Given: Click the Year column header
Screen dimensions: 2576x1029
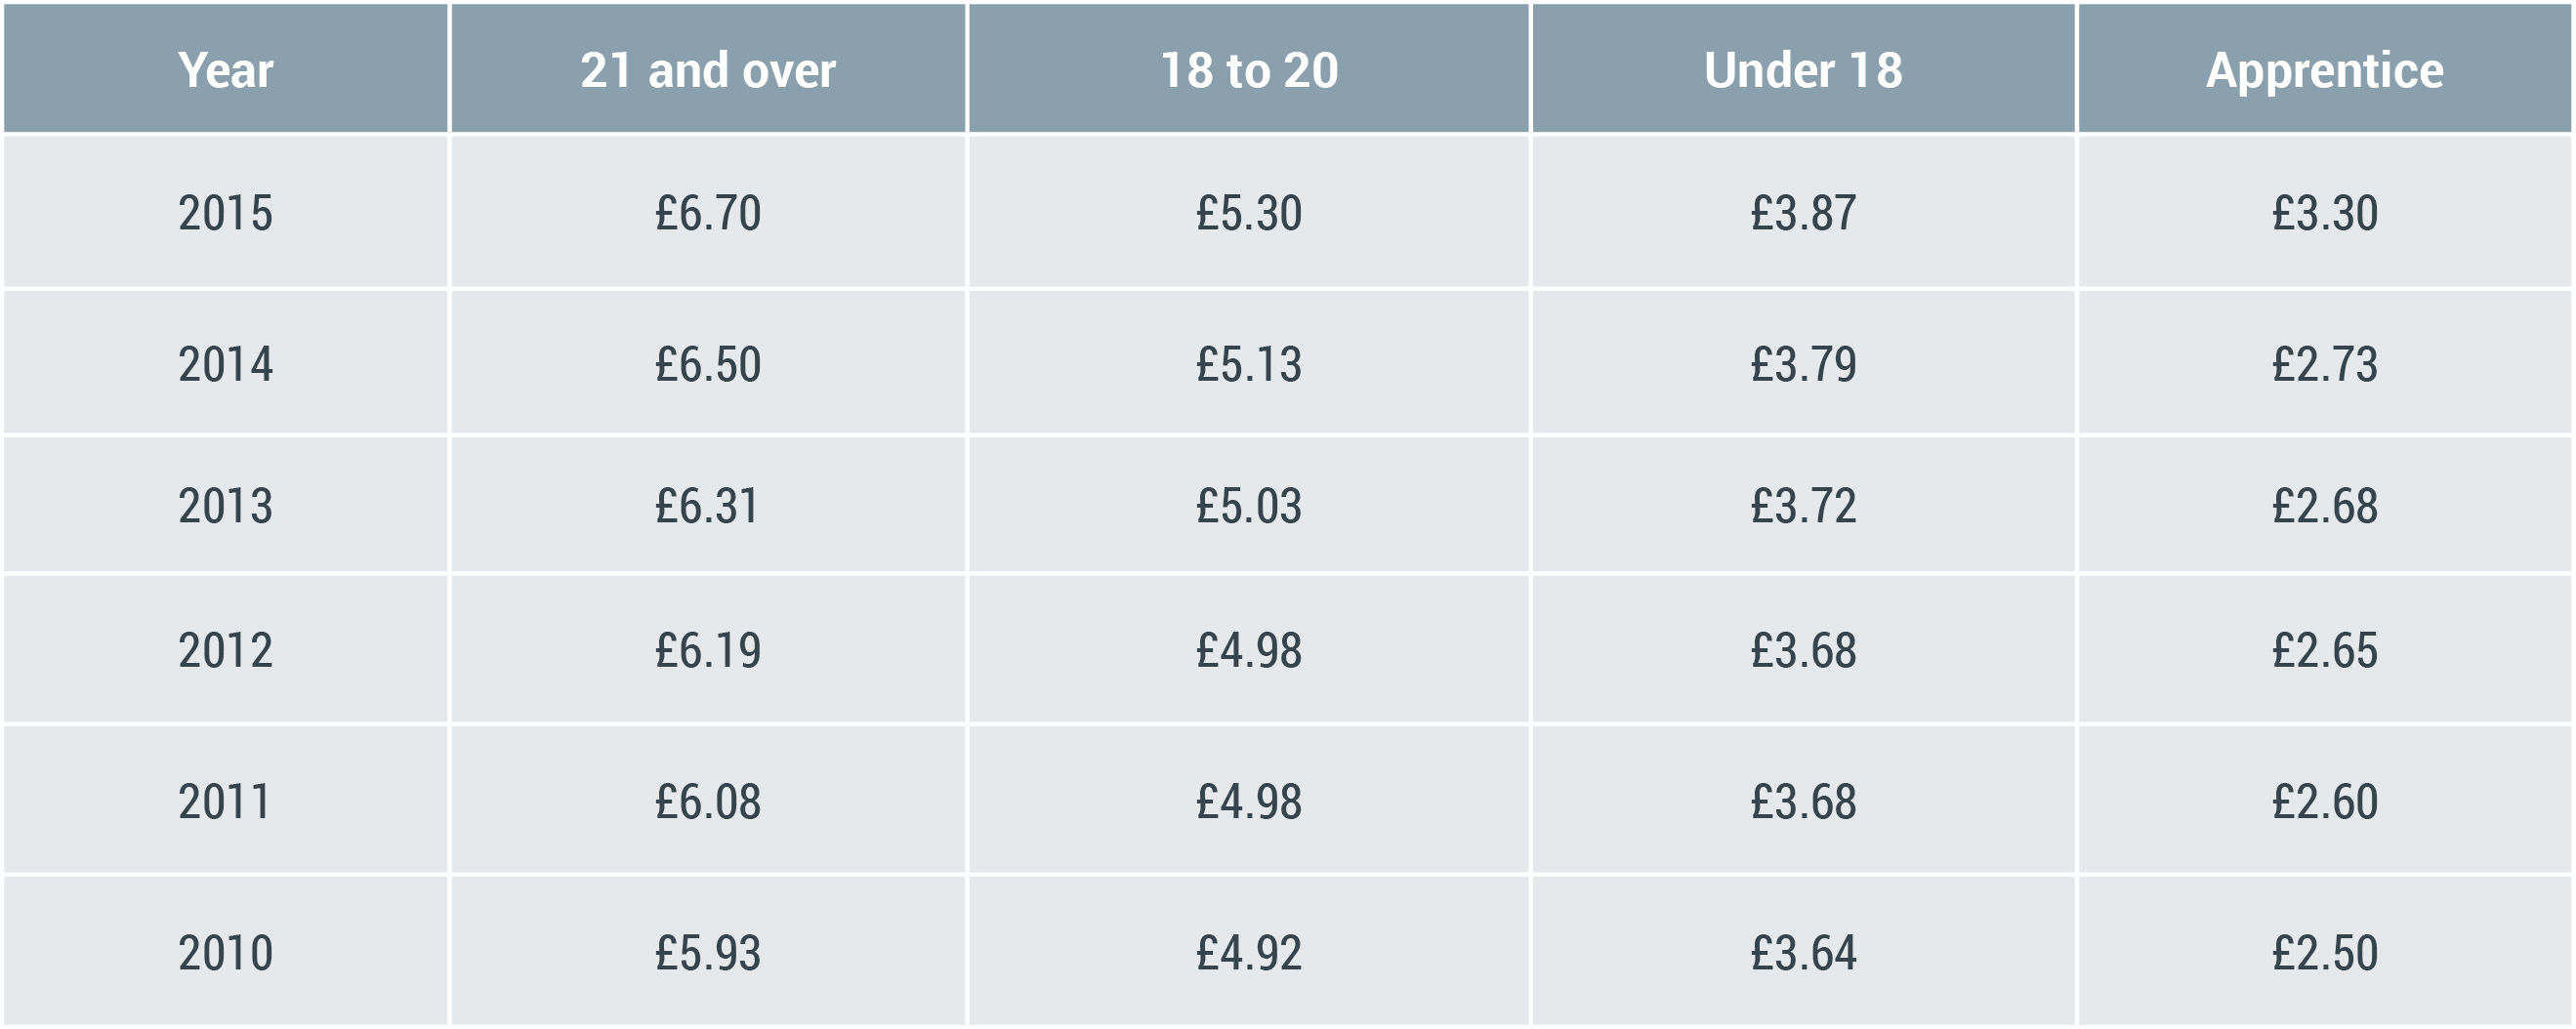Looking at the screenshot, I should [x=226, y=70].
